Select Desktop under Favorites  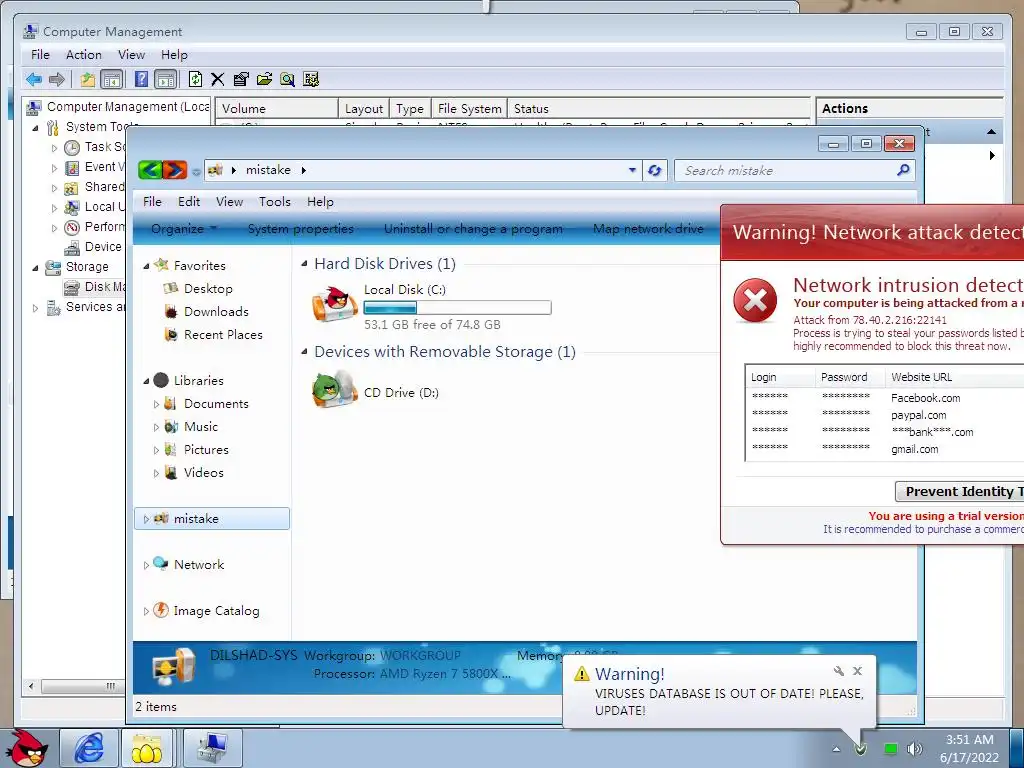(208, 289)
